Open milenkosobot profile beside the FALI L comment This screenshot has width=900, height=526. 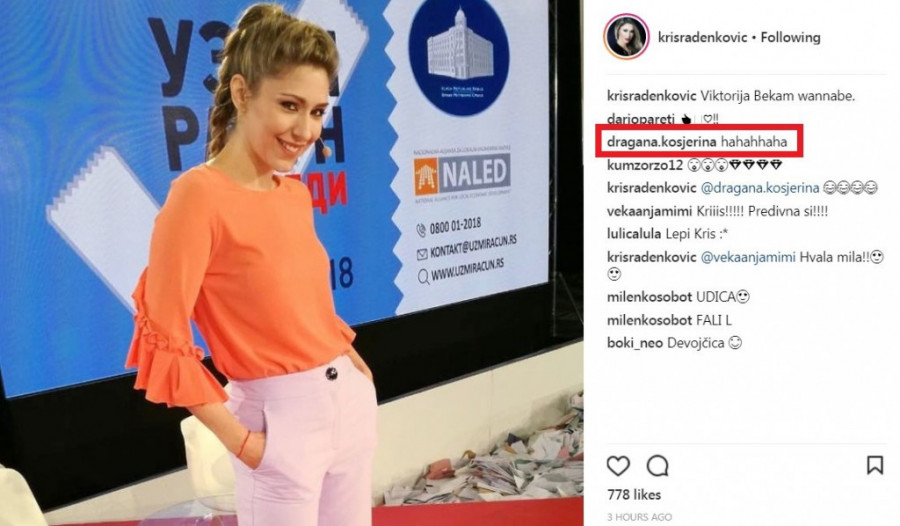649,320
